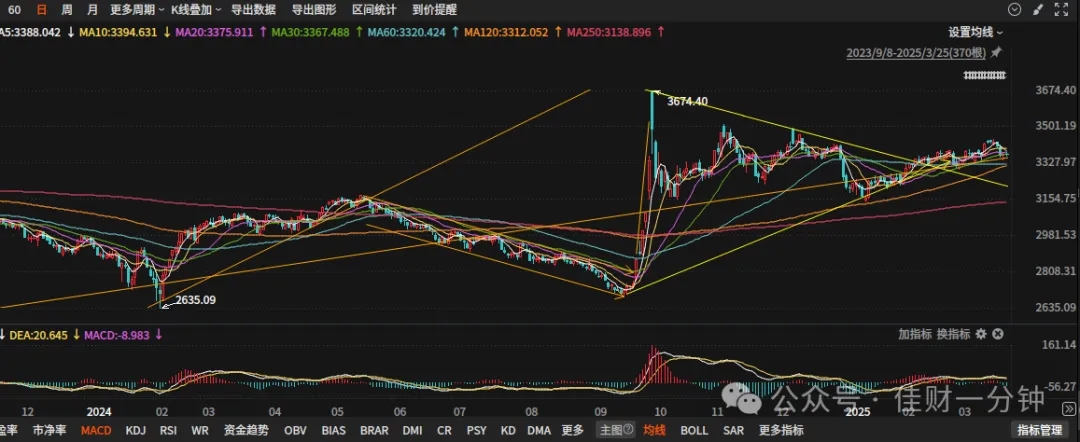Select OBV indicator tab
The width and height of the screenshot is (1080, 442).
pyautogui.click(x=295, y=430)
